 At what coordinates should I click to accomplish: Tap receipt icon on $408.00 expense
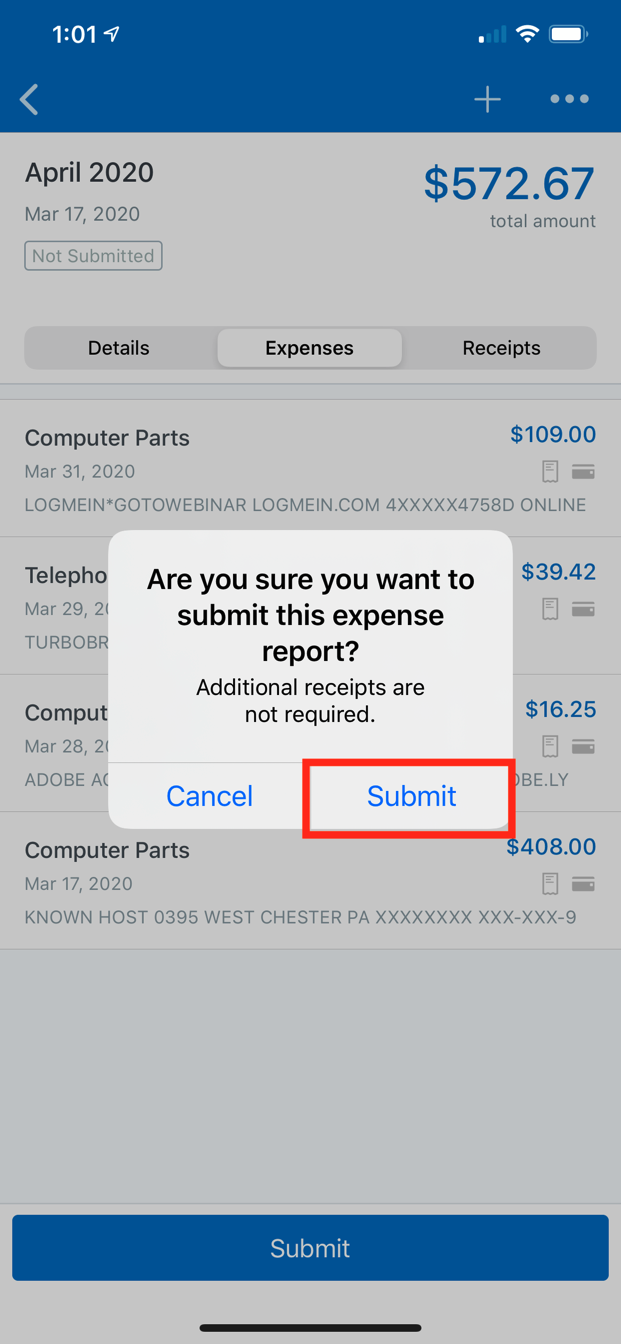click(550, 883)
